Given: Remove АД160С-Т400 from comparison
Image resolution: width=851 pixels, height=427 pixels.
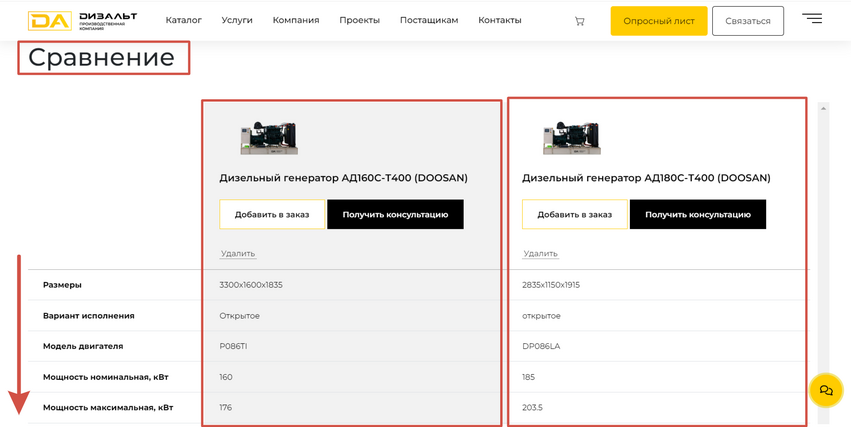Looking at the screenshot, I should pyautogui.click(x=238, y=253).
